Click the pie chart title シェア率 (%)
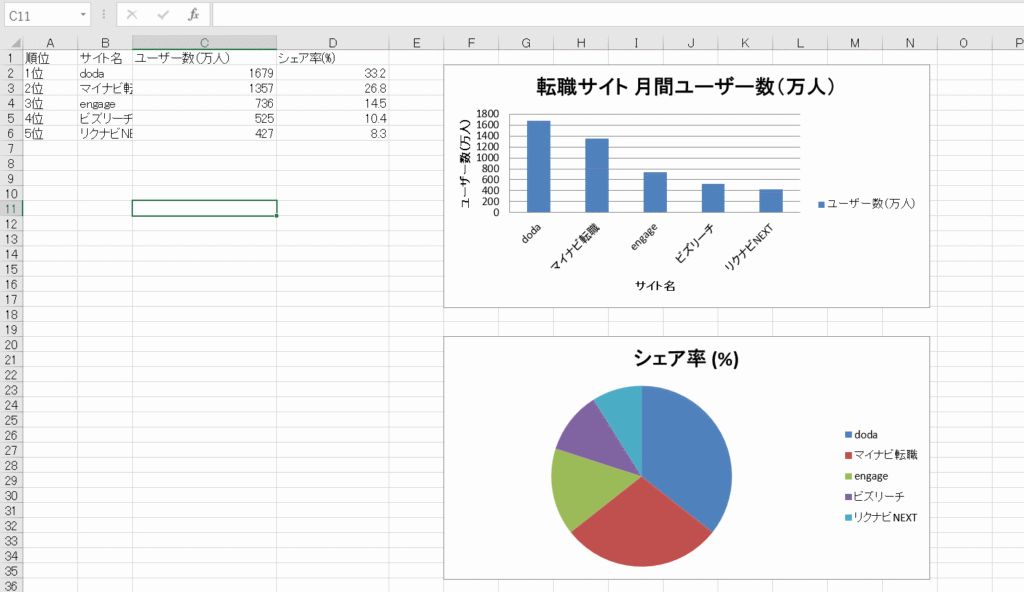 click(x=686, y=358)
